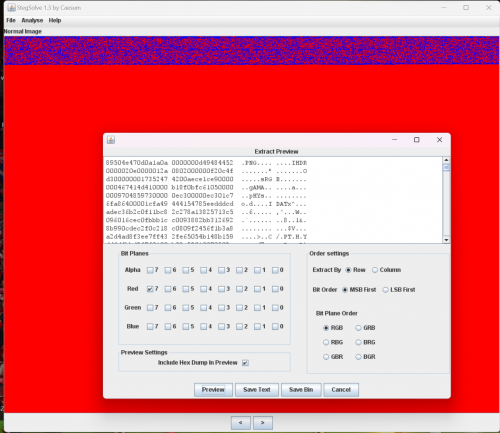Click scrollbar up arrow in Extract Preview
The height and width of the screenshot is (433, 500).
point(446,160)
